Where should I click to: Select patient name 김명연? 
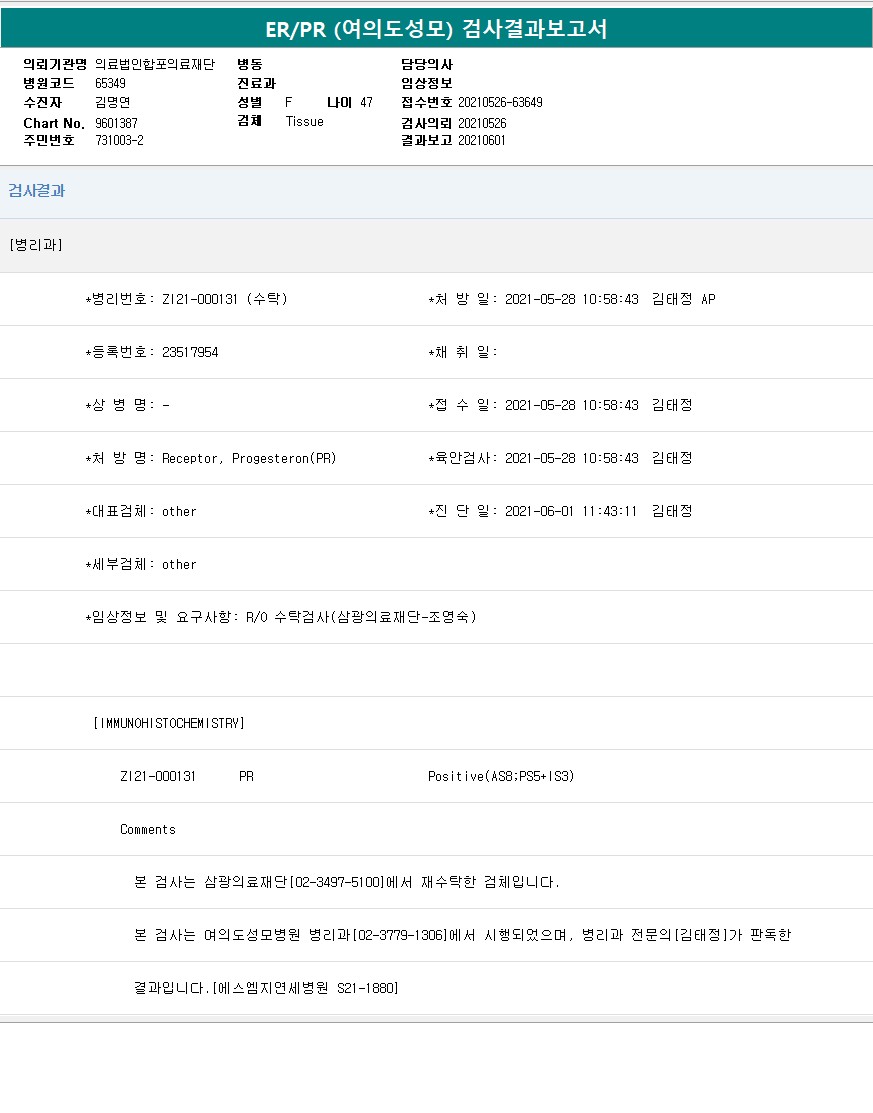(113, 102)
